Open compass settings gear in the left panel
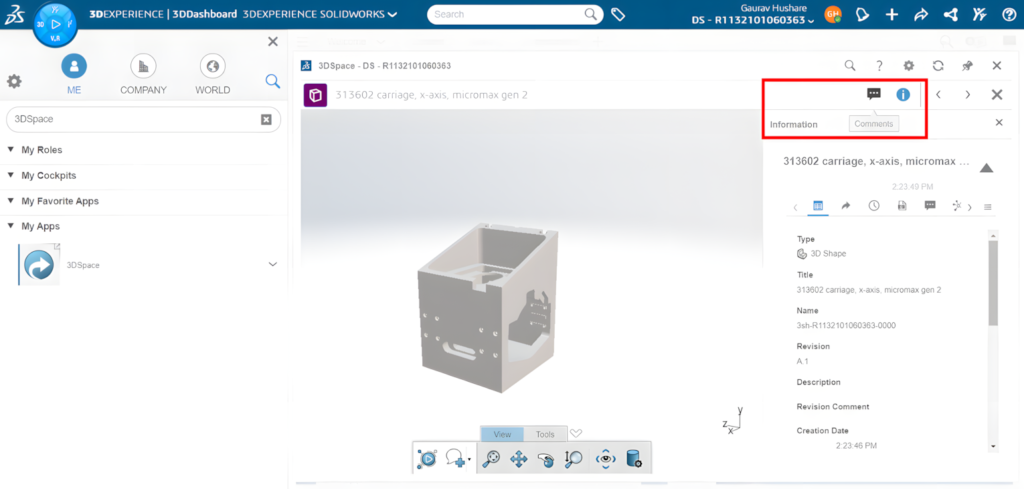The height and width of the screenshot is (489, 1024). pyautogui.click(x=14, y=82)
